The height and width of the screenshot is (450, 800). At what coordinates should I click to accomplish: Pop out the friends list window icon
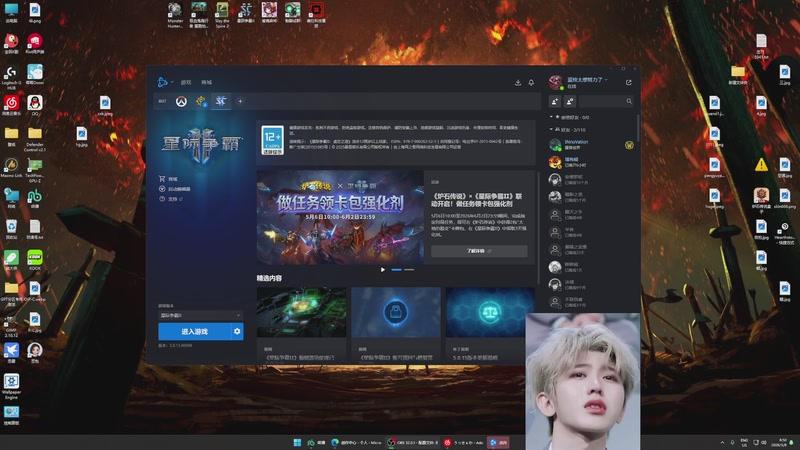[x=629, y=82]
